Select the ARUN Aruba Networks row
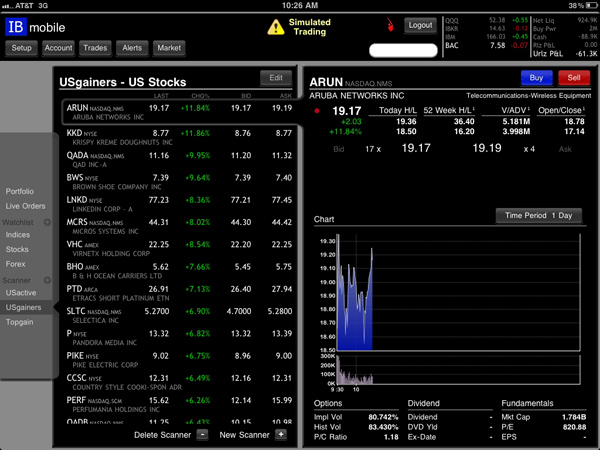 click(x=179, y=112)
